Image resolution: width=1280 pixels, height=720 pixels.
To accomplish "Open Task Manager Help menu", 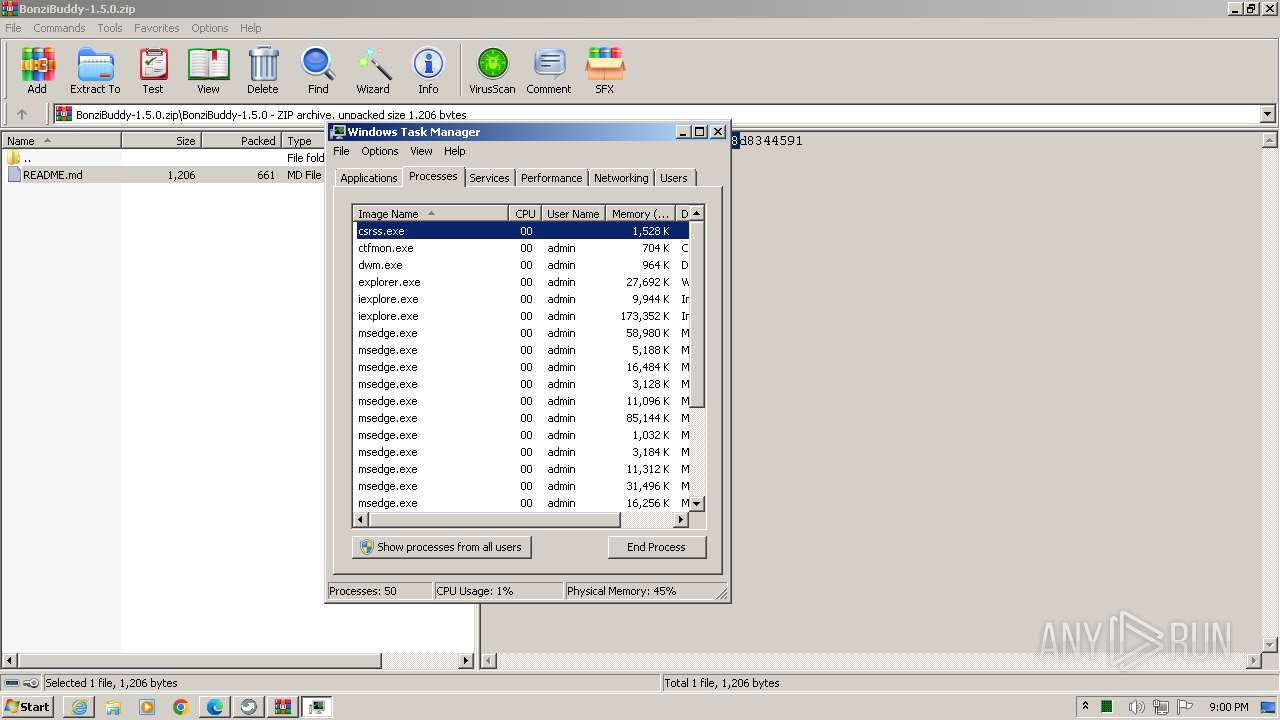I will (455, 151).
